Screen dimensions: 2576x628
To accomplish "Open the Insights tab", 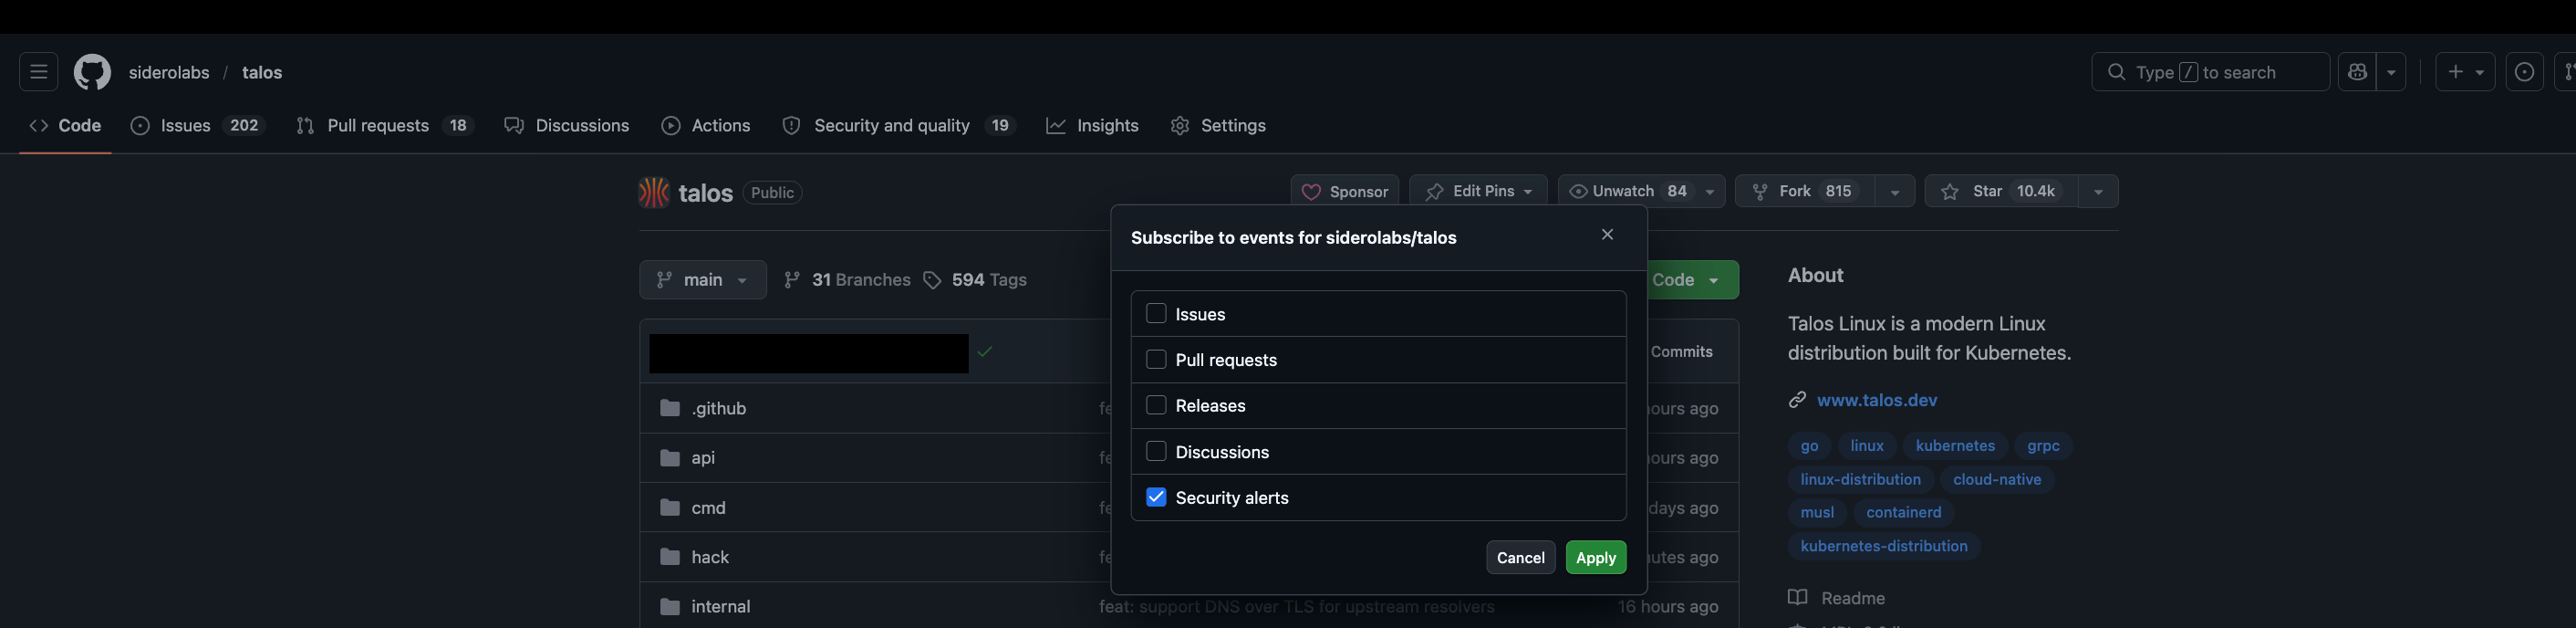I will tap(1092, 125).
